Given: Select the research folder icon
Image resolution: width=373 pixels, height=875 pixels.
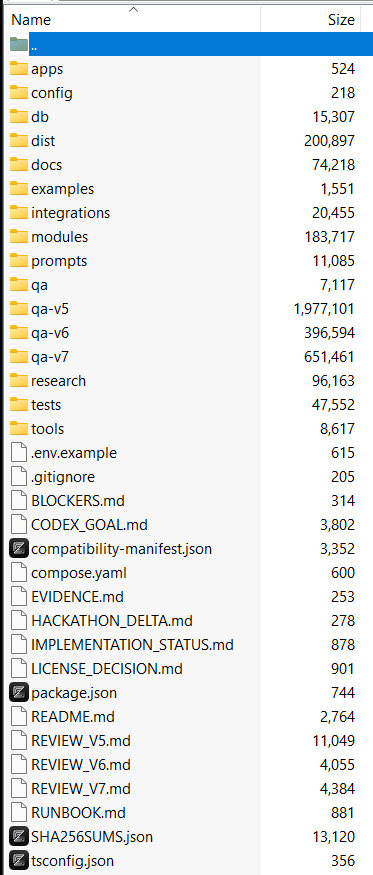Looking at the screenshot, I should [x=19, y=381].
